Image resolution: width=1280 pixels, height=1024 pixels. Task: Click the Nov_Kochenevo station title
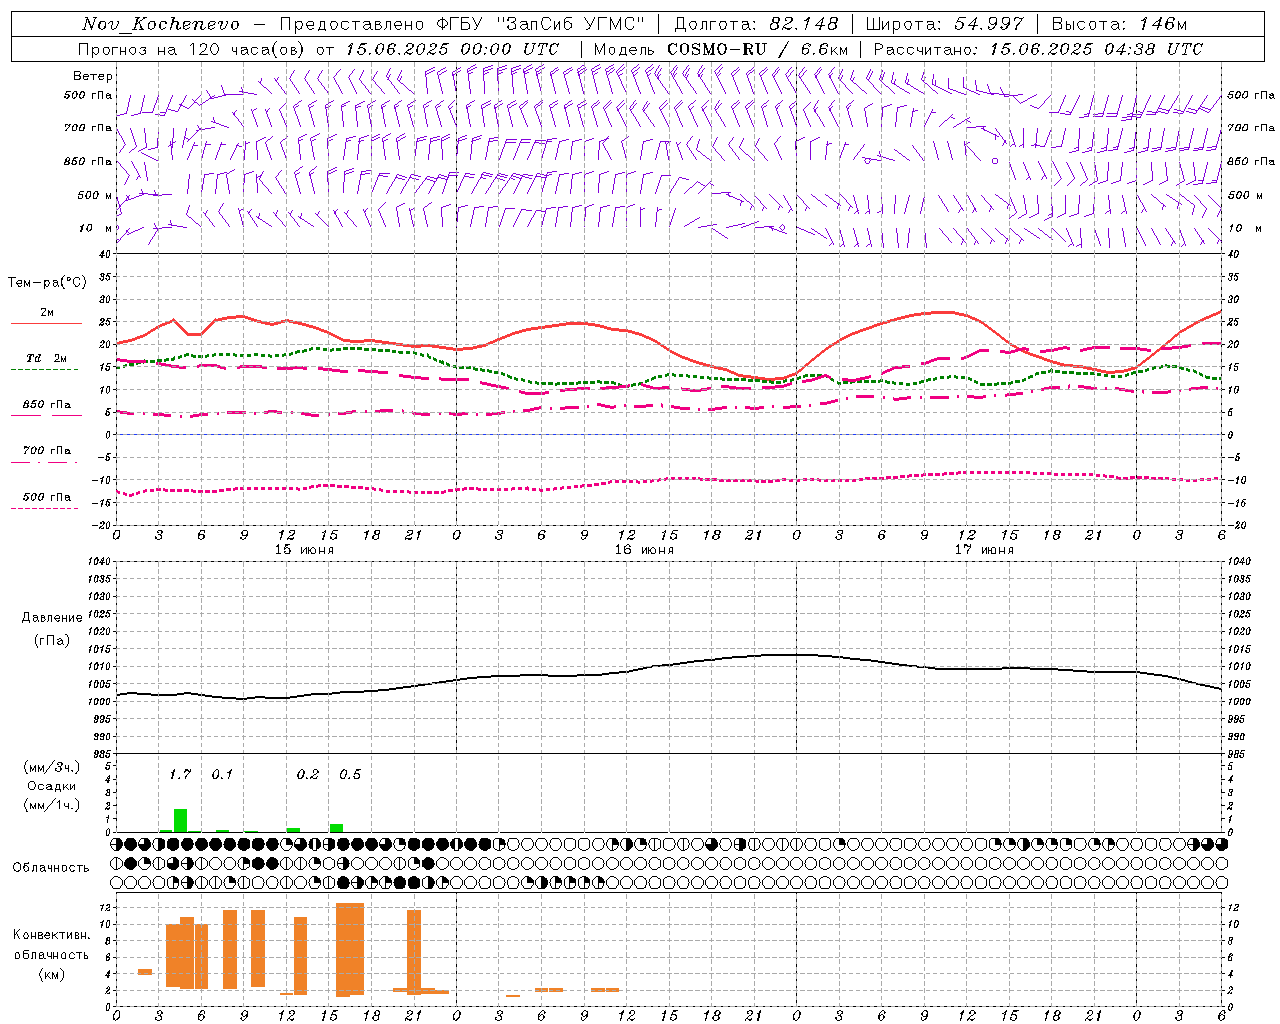coord(160,24)
